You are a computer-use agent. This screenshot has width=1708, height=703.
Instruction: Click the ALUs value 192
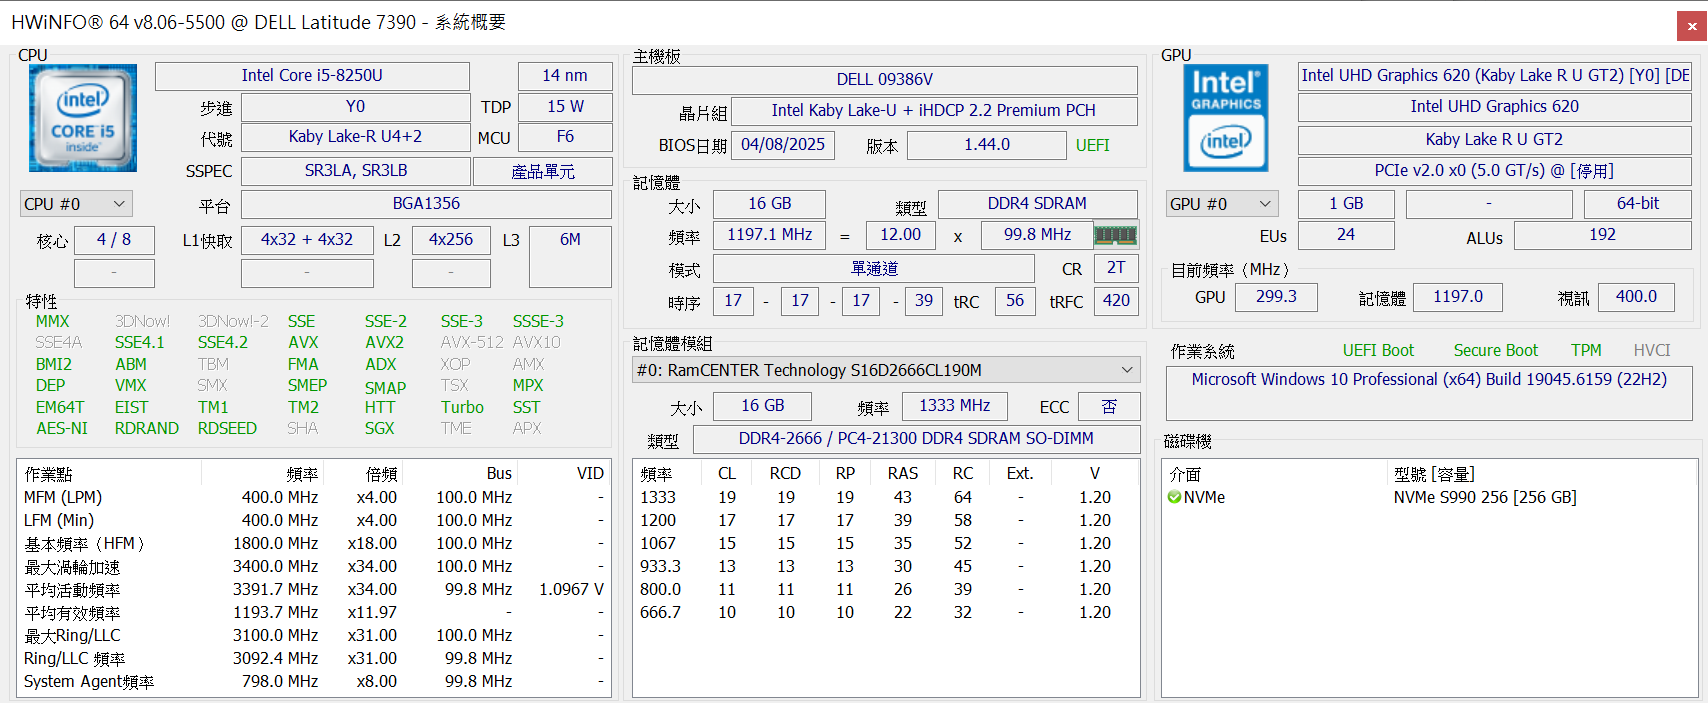1602,235
